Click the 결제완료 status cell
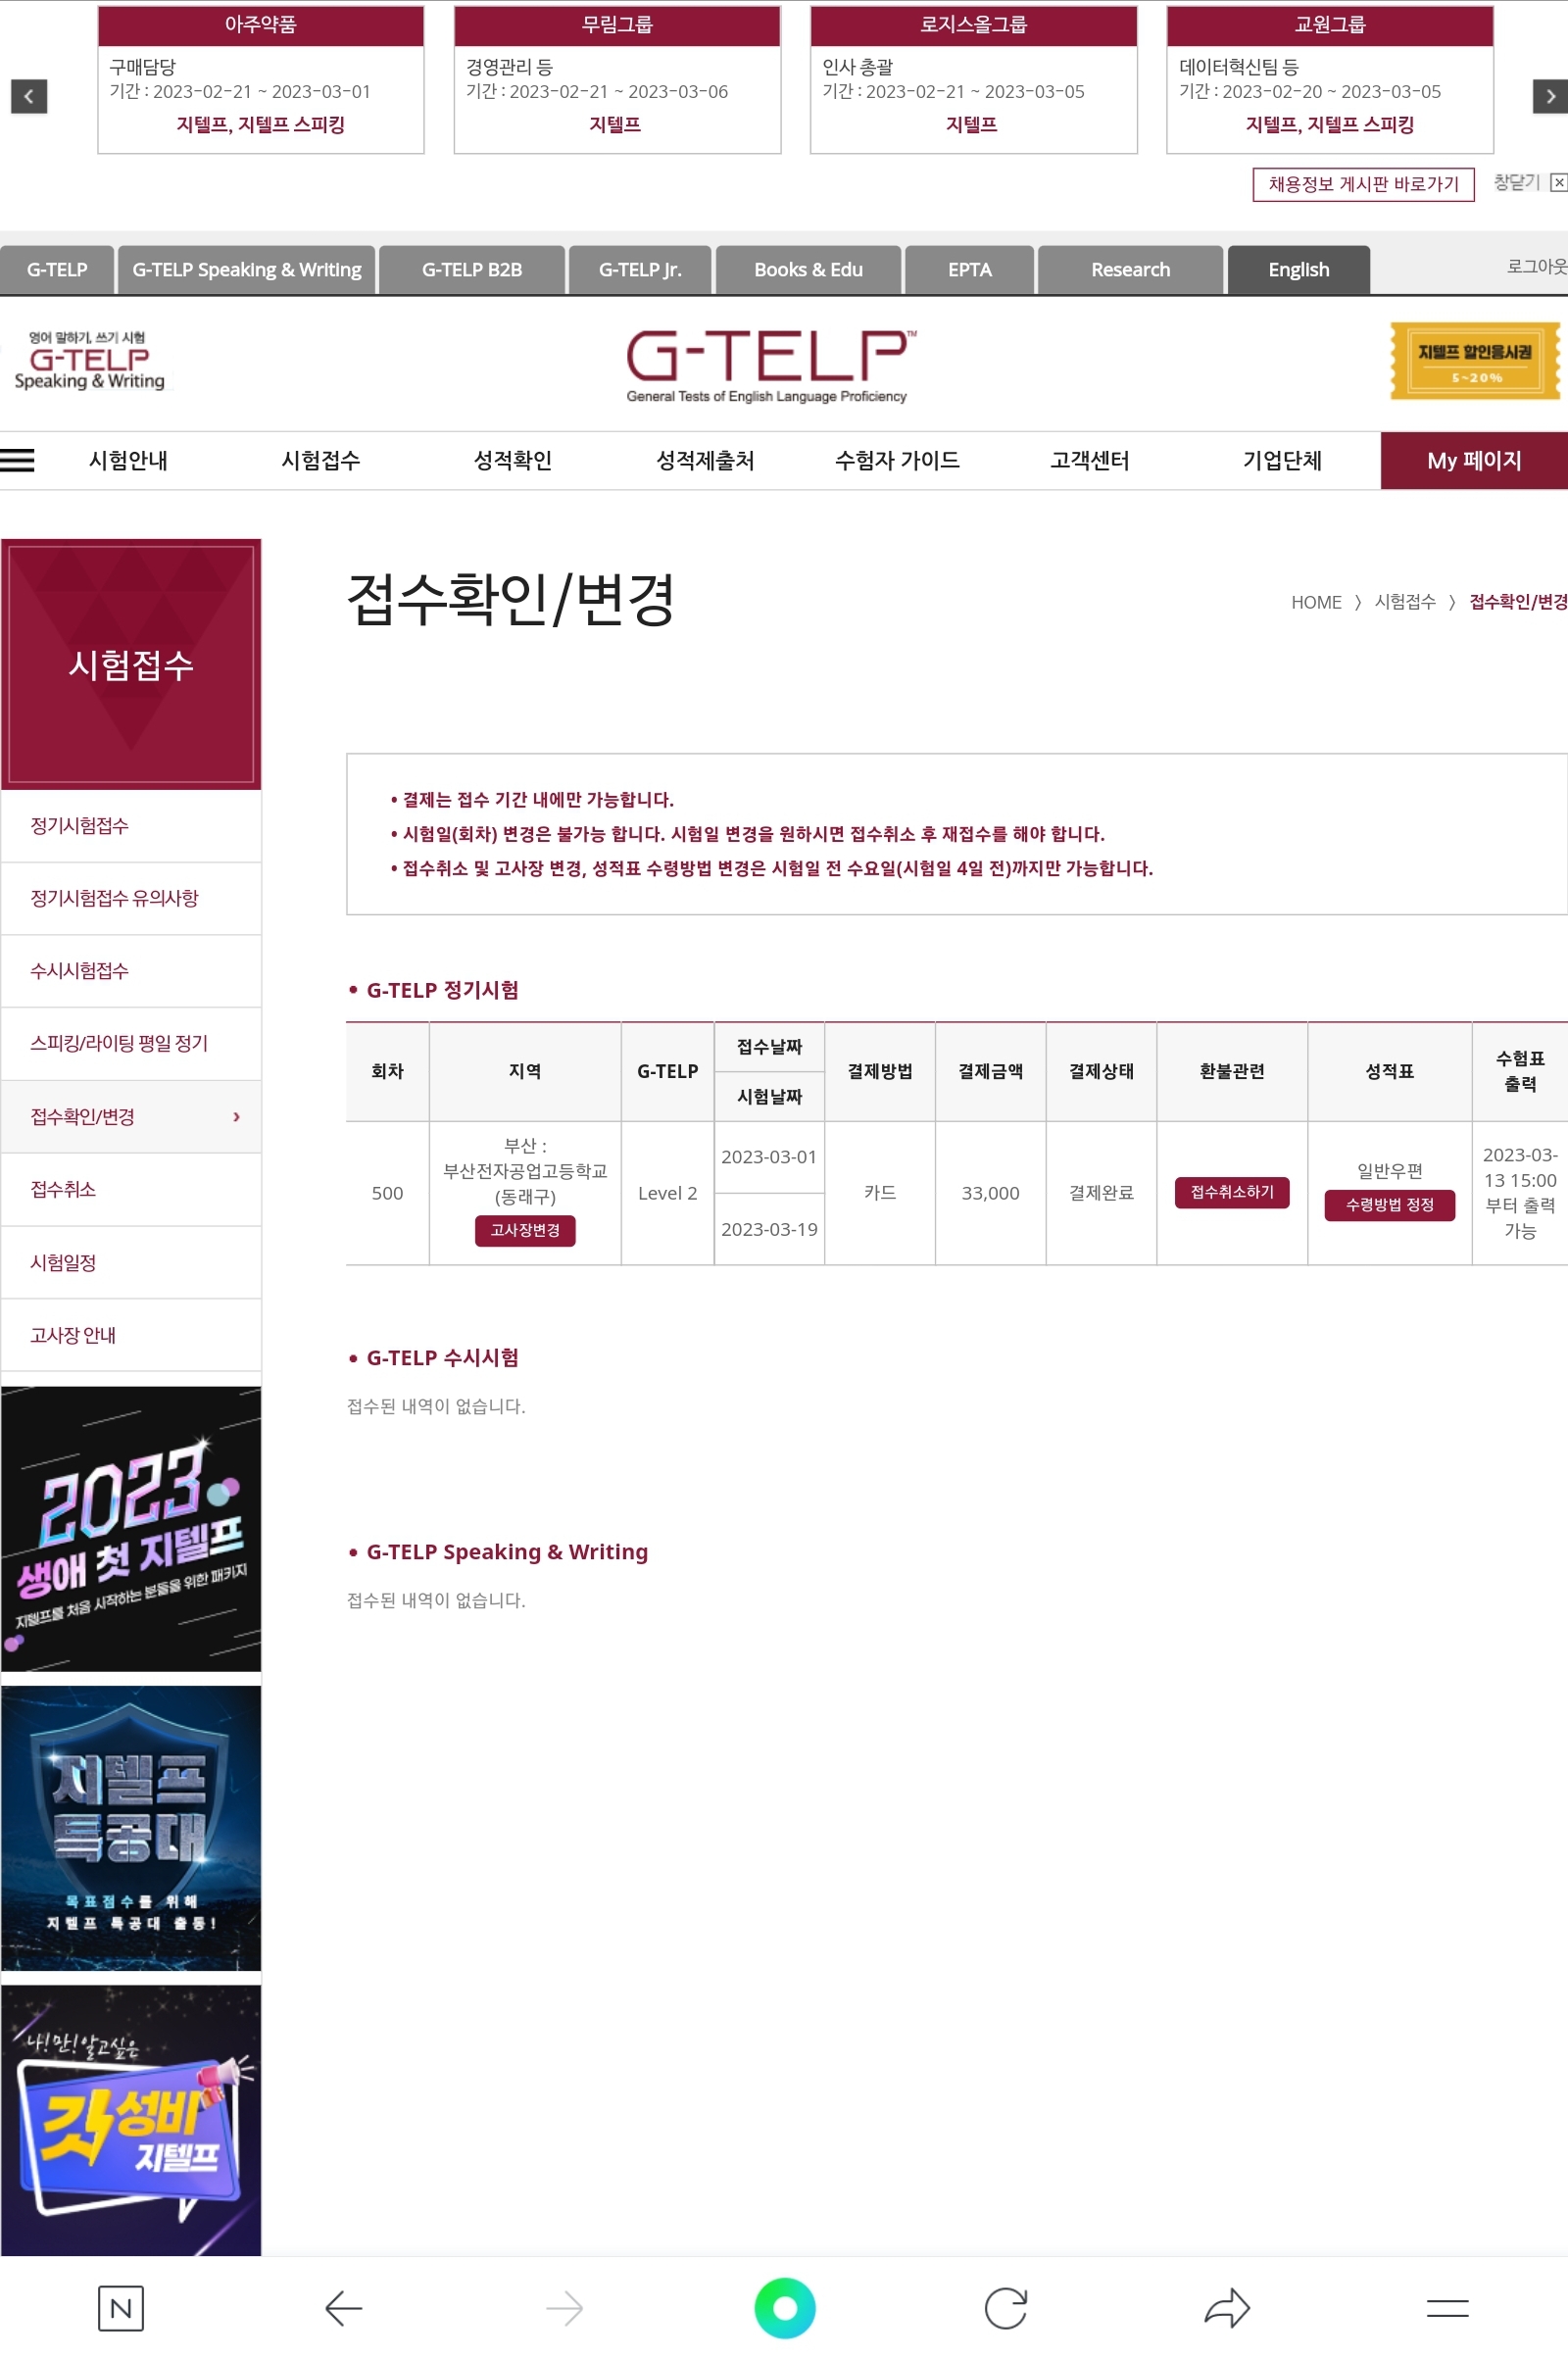 1101,1193
